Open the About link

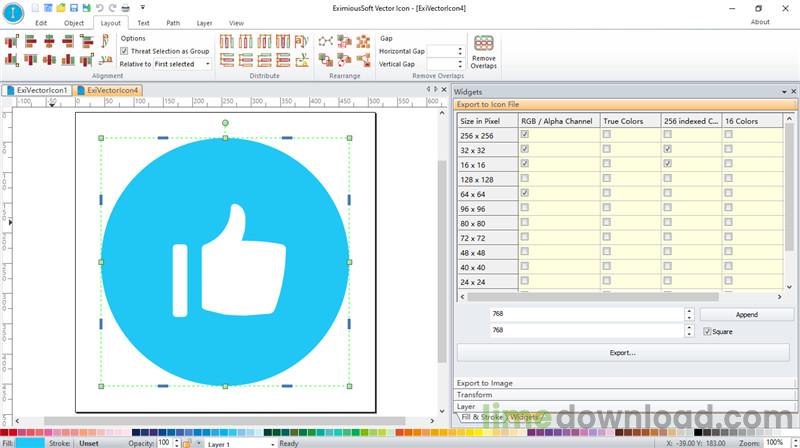tap(760, 22)
